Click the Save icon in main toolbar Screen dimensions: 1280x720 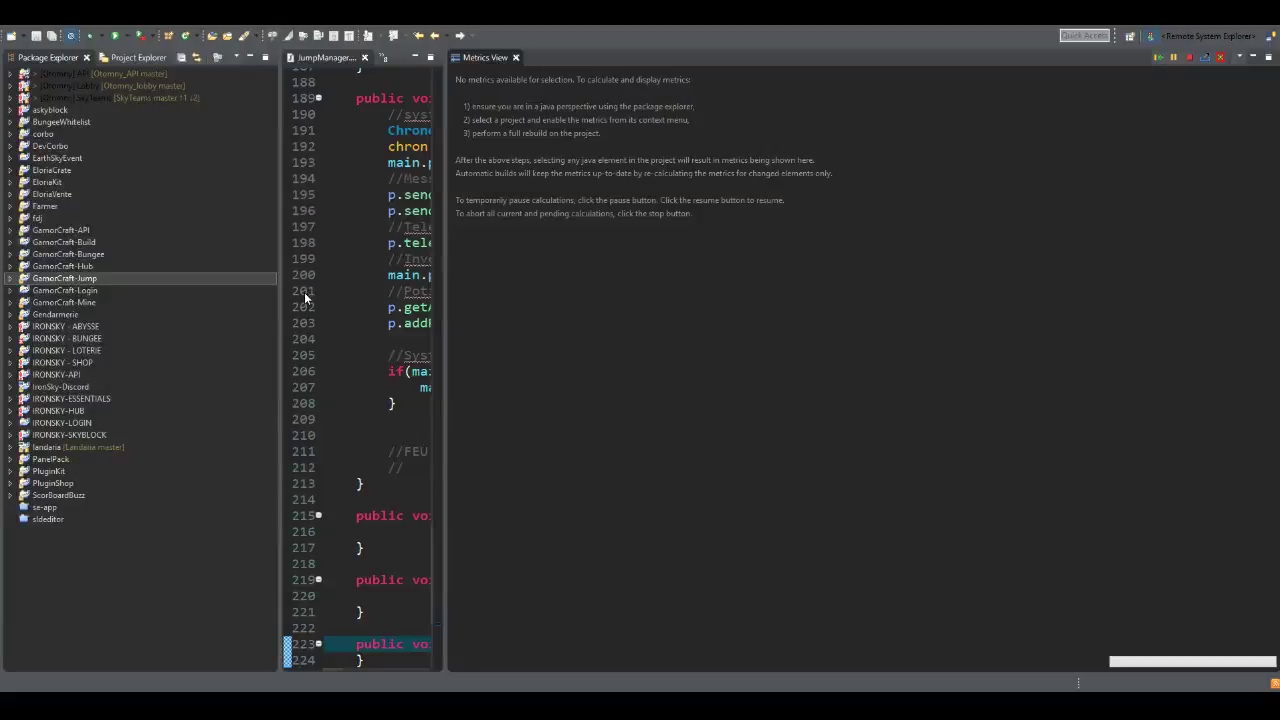point(36,36)
